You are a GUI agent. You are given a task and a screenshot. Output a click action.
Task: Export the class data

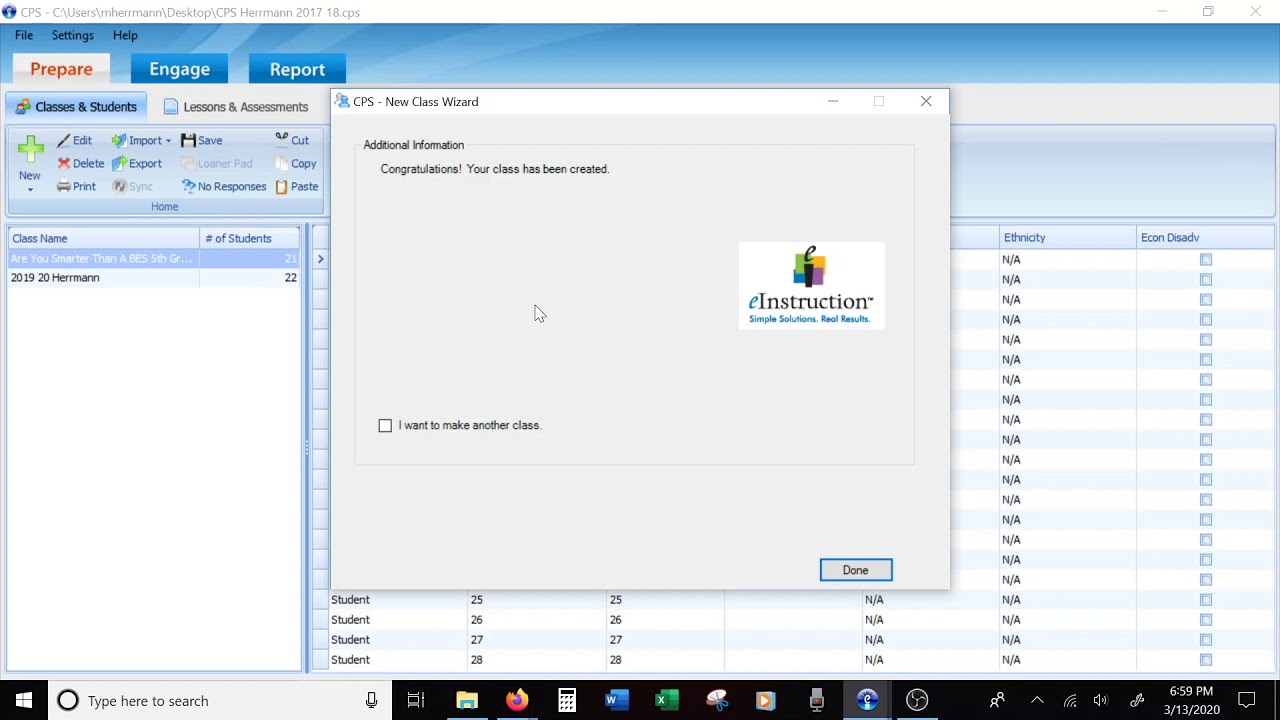pos(136,164)
